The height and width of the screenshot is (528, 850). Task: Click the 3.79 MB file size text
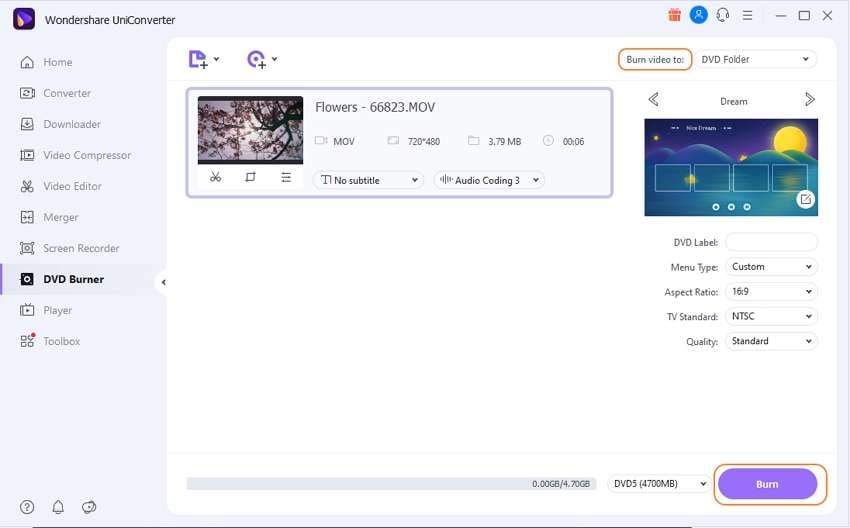(x=504, y=141)
